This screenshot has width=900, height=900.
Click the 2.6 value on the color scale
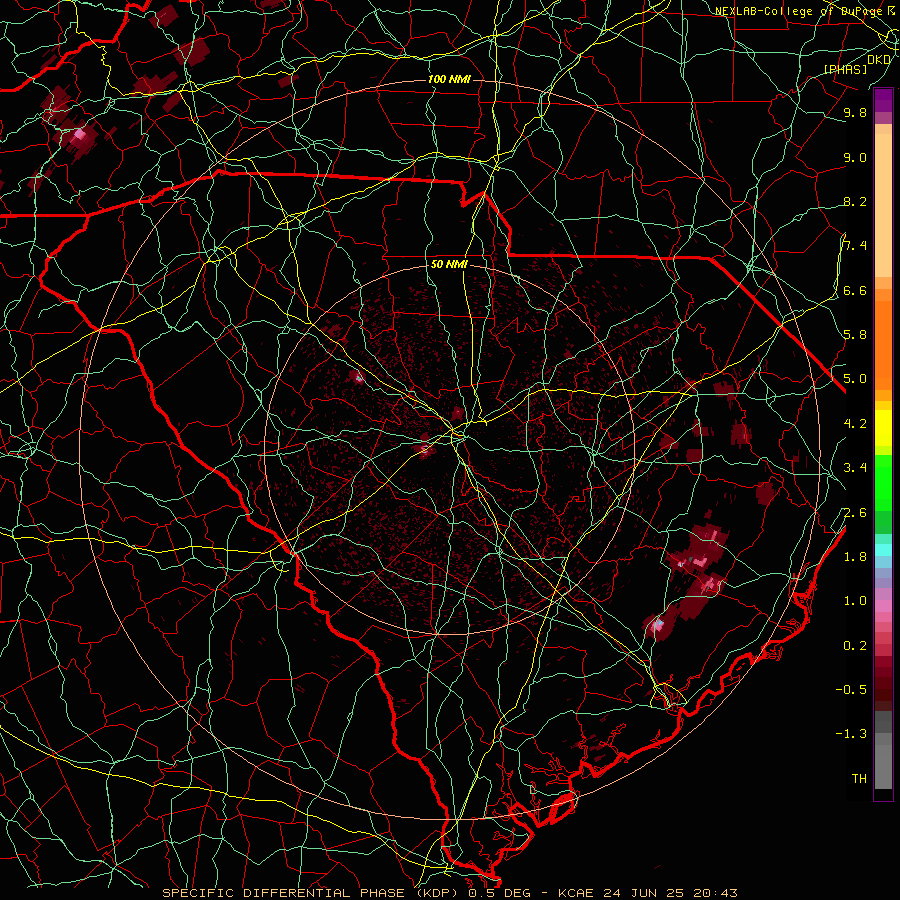855,513
